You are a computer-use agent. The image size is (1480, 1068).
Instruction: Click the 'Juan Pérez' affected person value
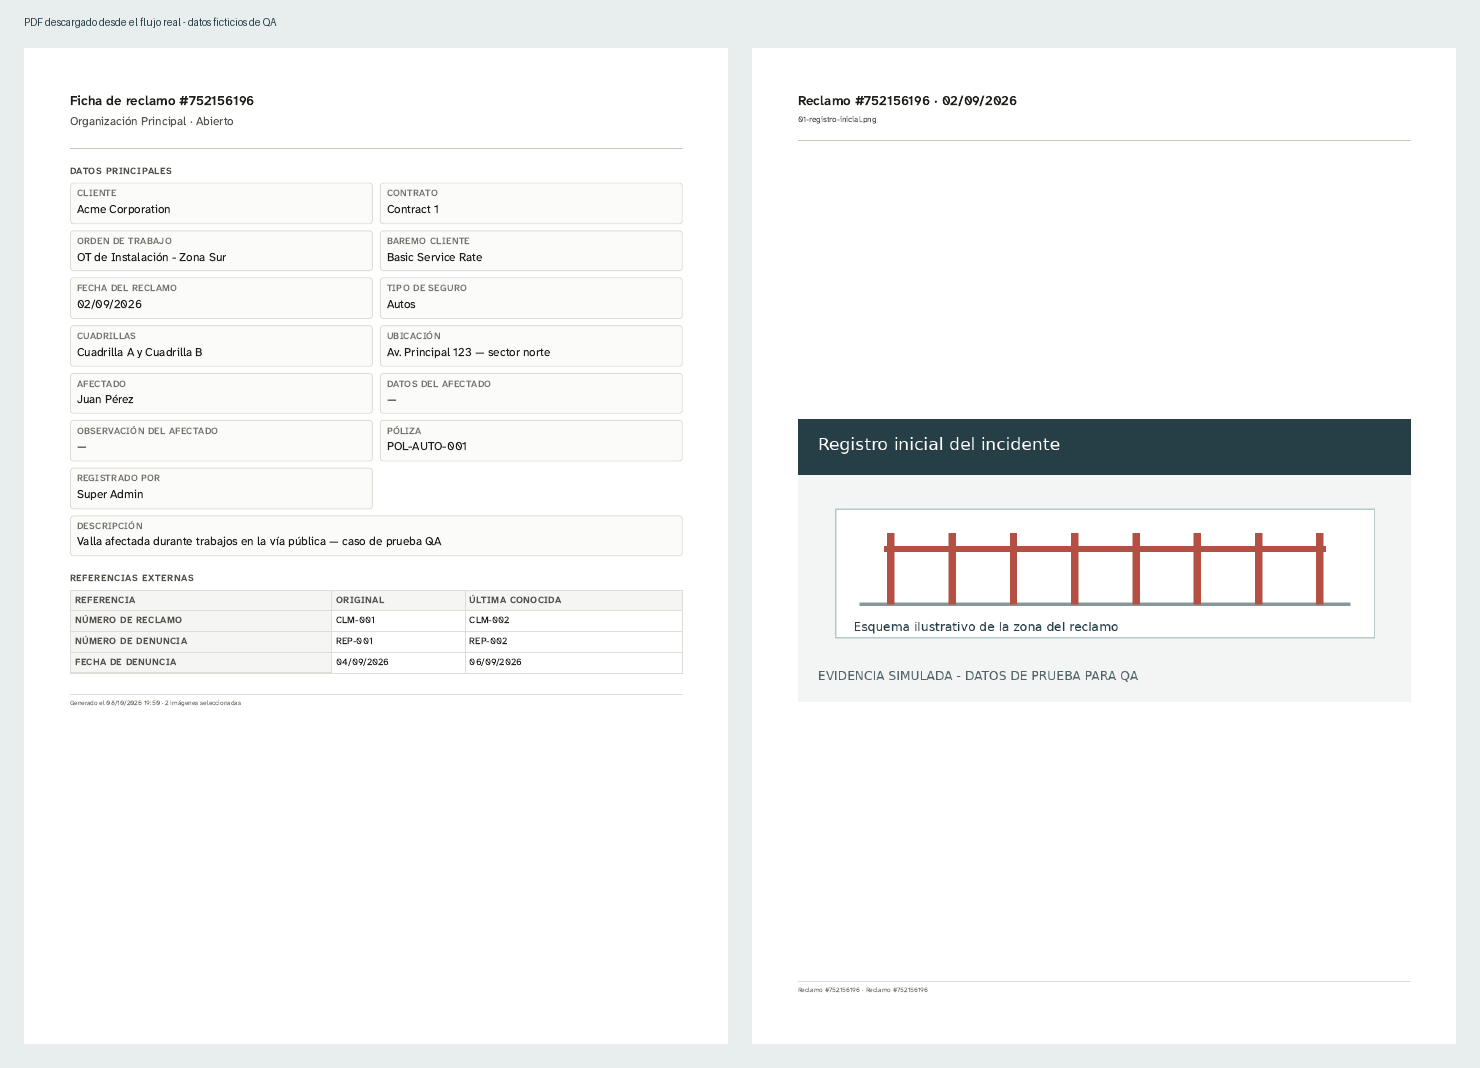(105, 399)
